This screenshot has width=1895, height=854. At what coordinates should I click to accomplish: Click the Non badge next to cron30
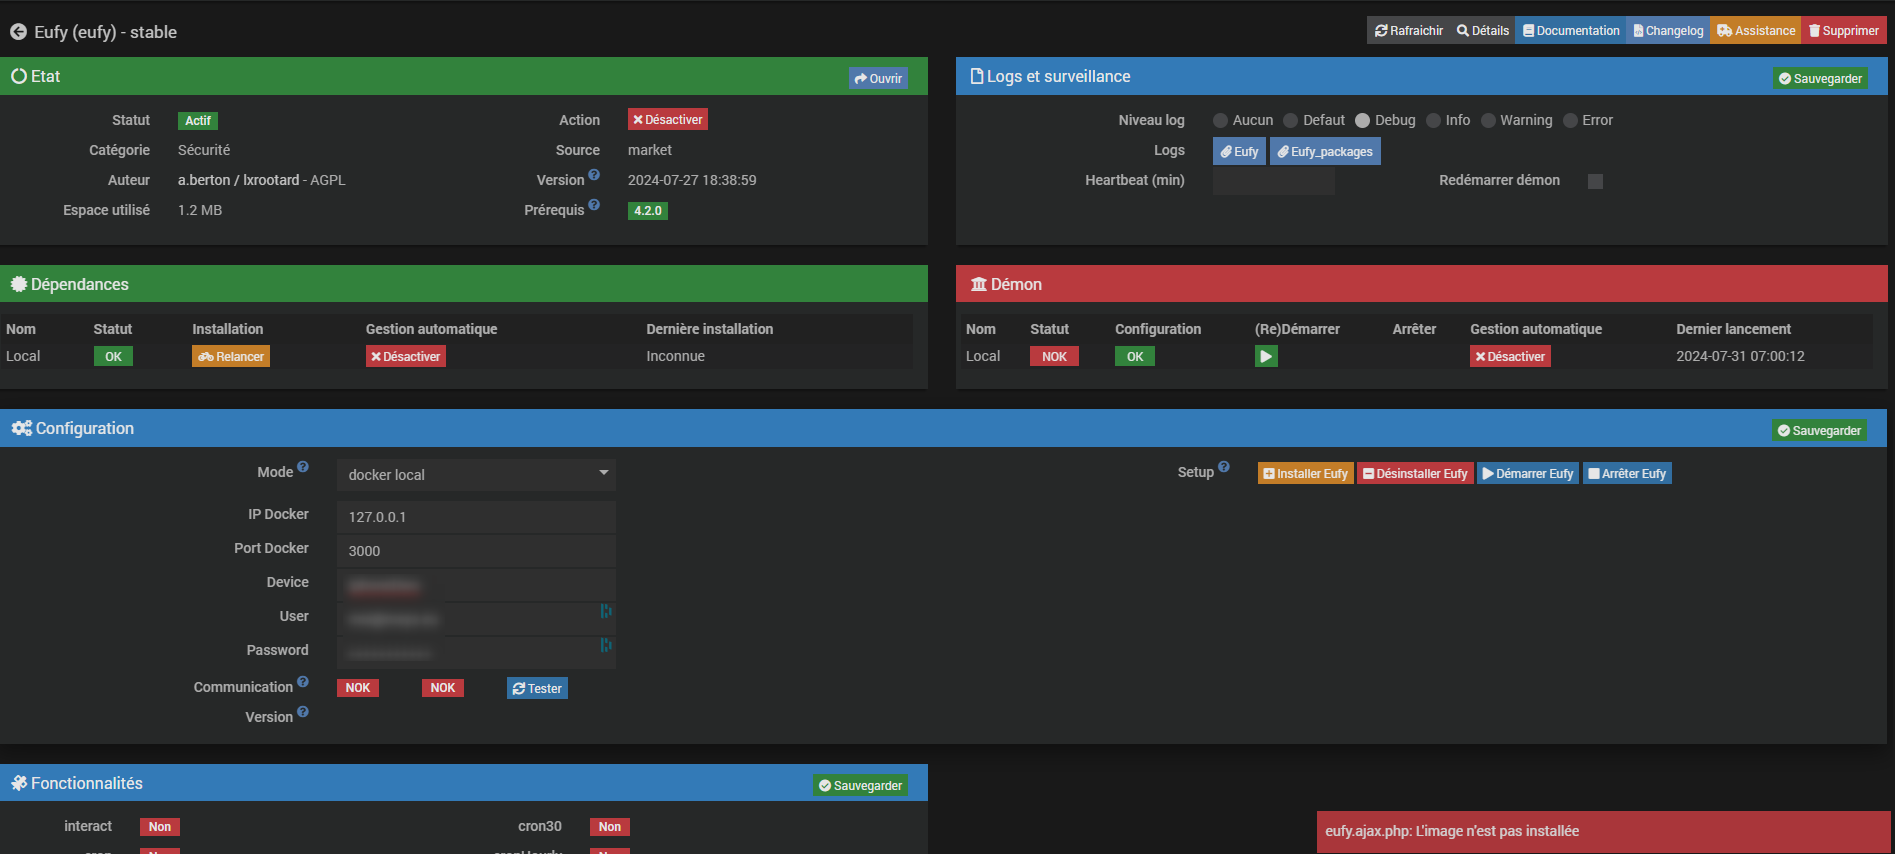[x=610, y=827]
